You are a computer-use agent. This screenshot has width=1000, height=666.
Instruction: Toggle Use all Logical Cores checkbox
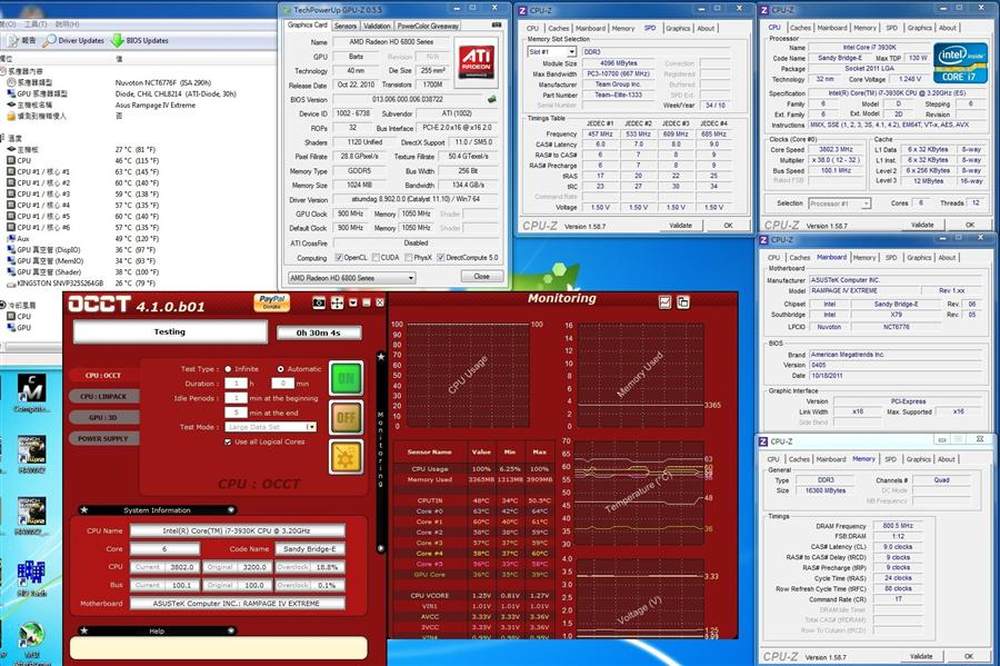[228, 441]
